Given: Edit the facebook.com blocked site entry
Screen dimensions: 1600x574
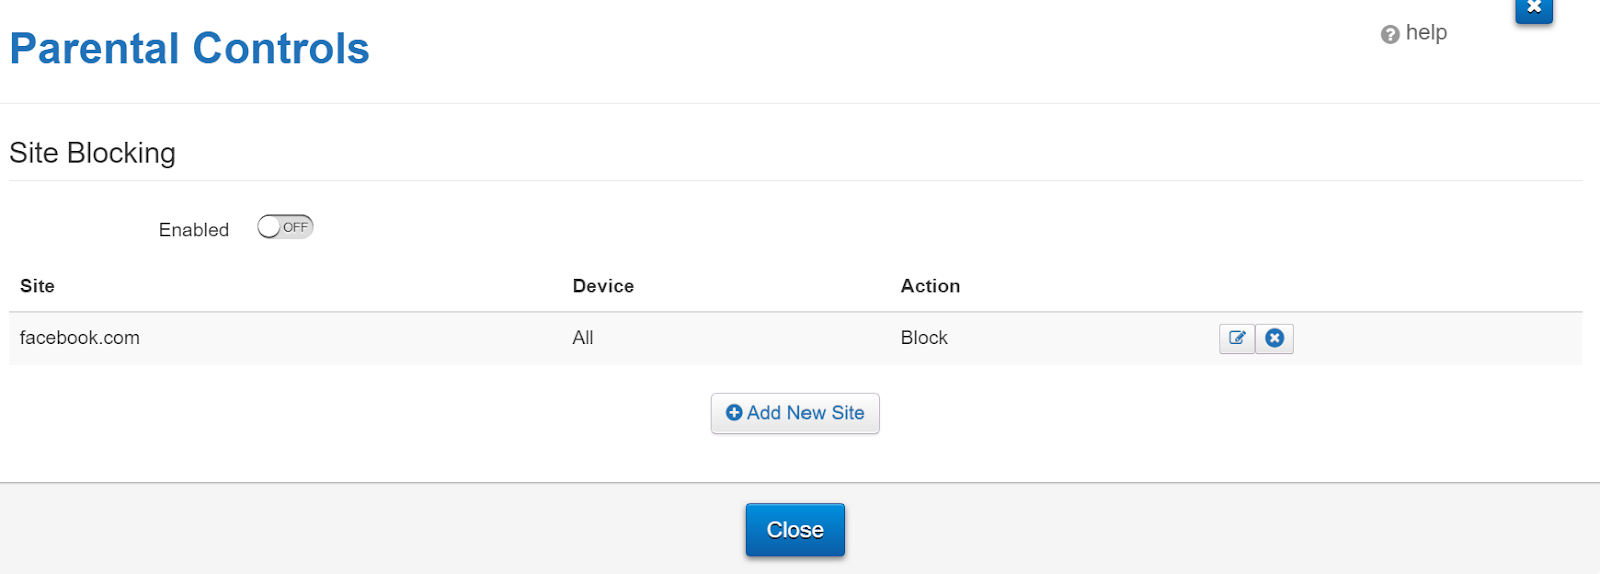Looking at the screenshot, I should click(x=1237, y=338).
